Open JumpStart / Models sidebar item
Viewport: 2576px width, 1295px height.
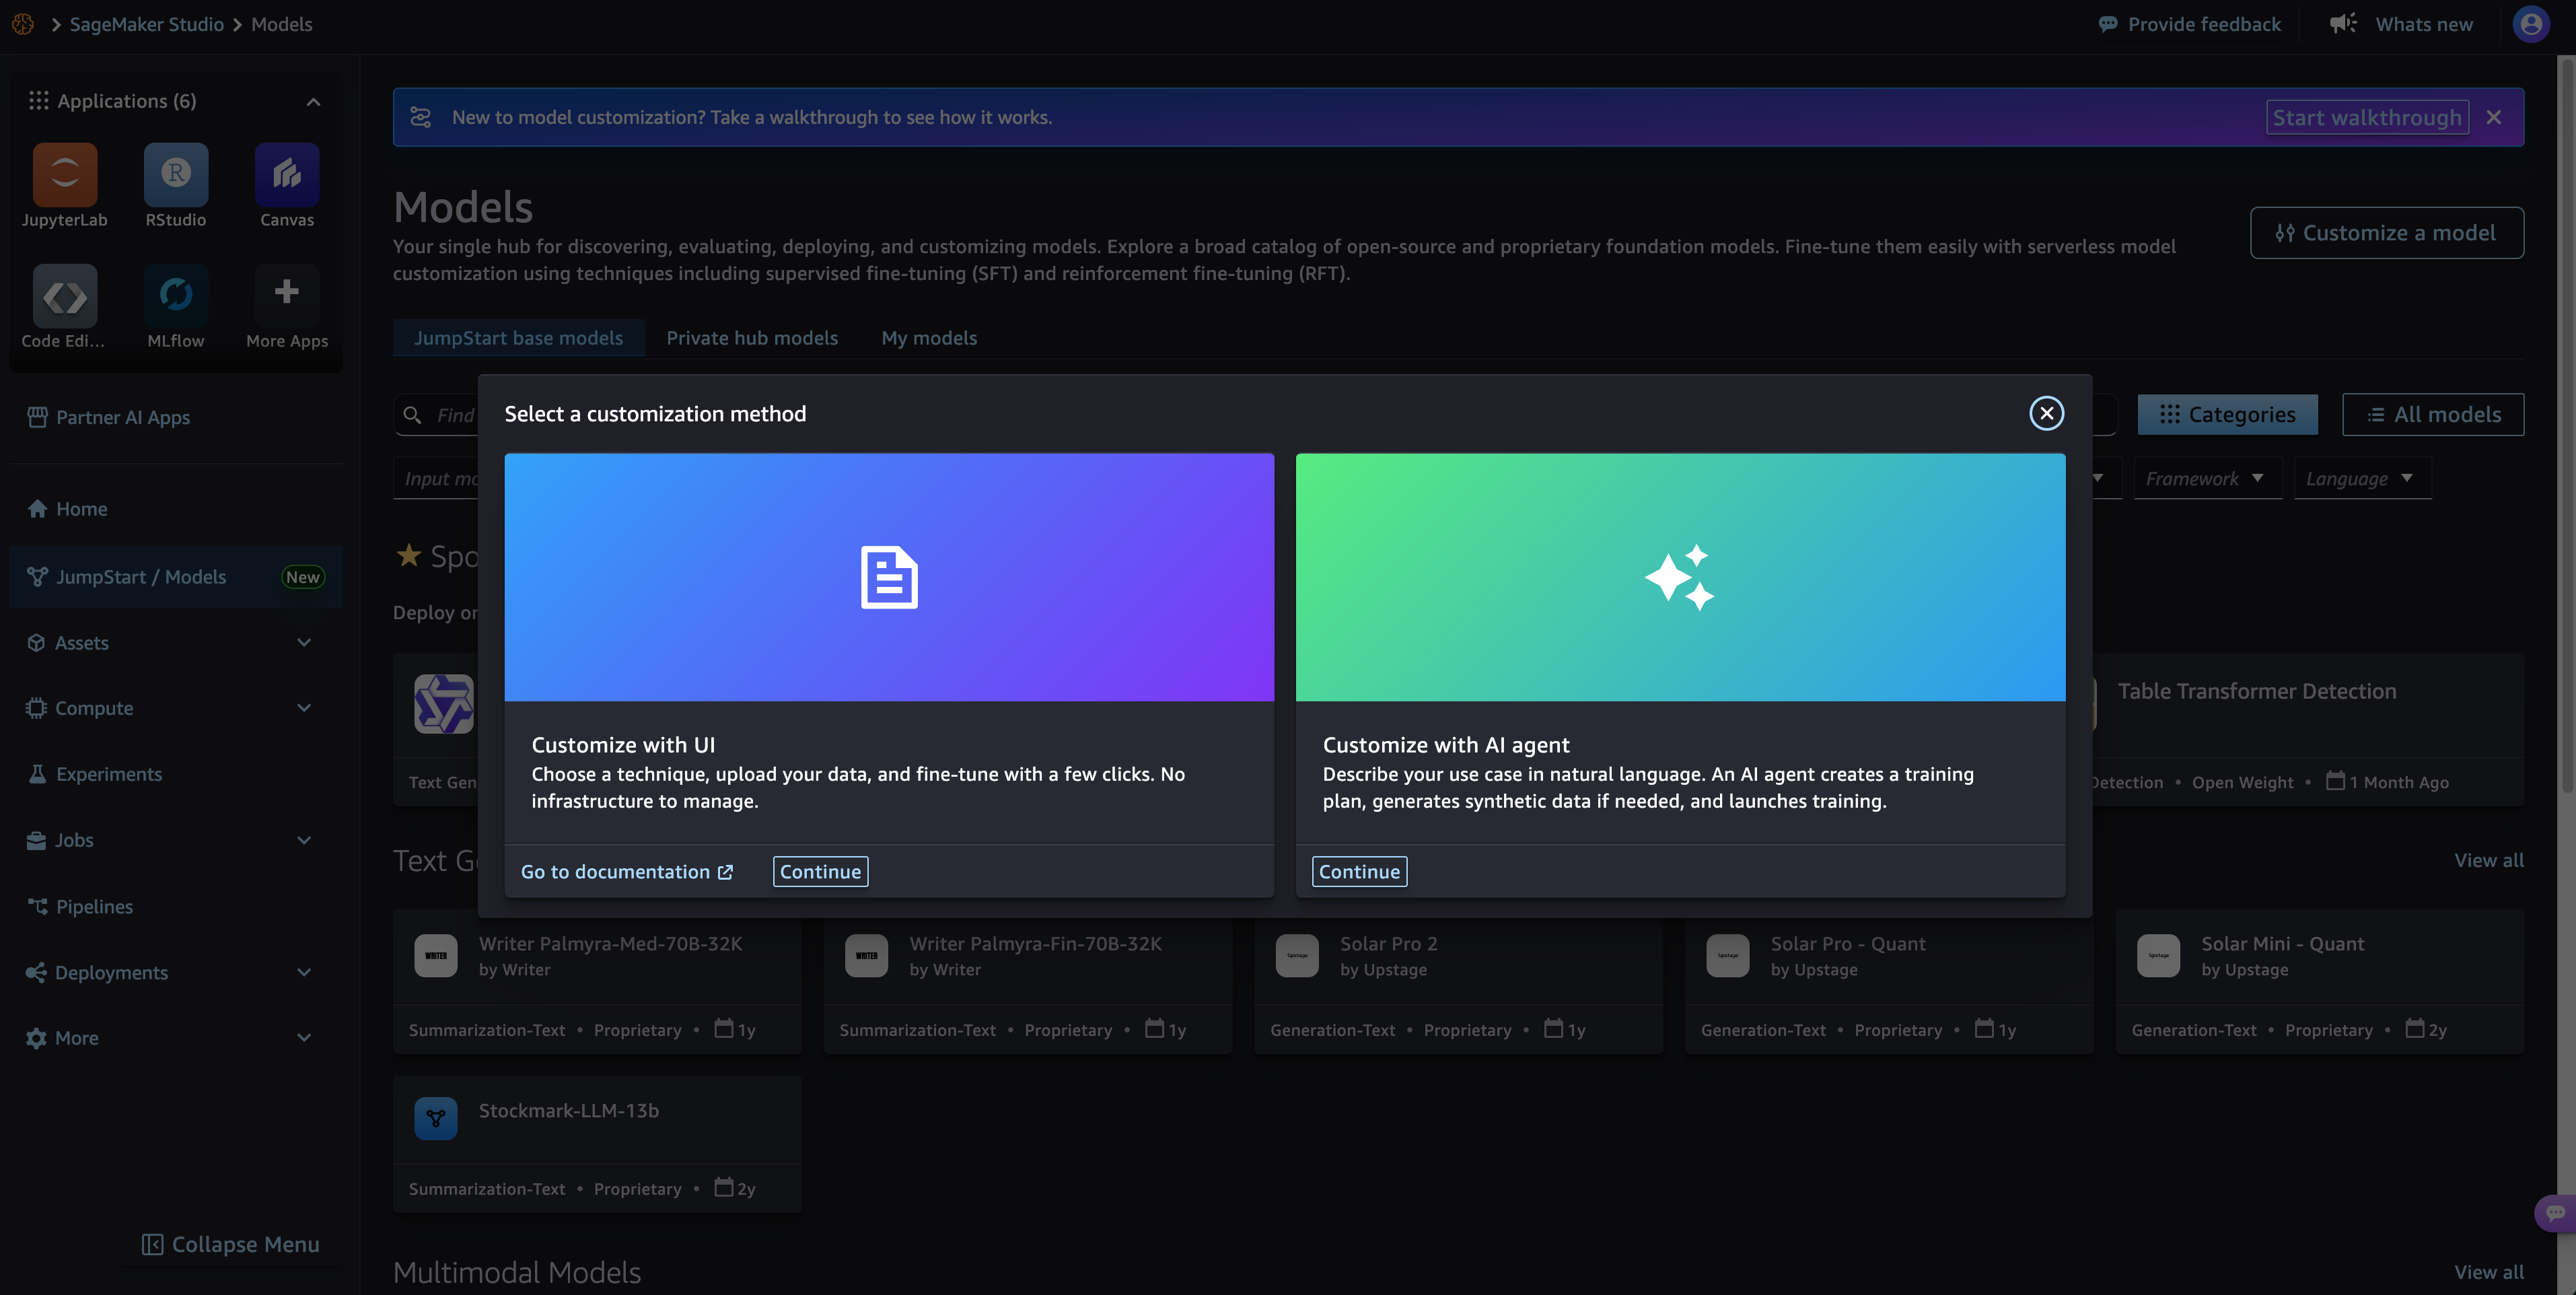(x=175, y=576)
